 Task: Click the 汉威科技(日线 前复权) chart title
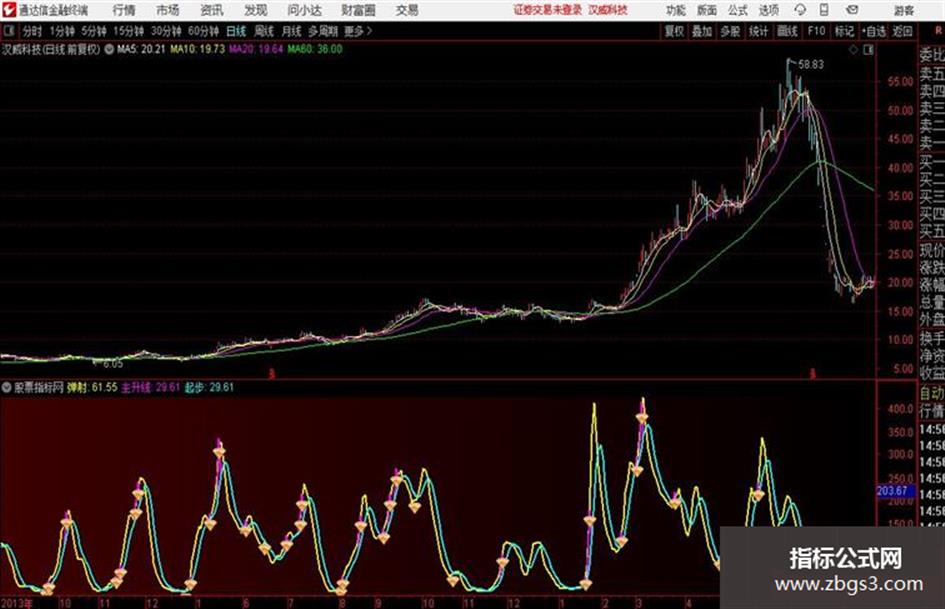[51, 49]
